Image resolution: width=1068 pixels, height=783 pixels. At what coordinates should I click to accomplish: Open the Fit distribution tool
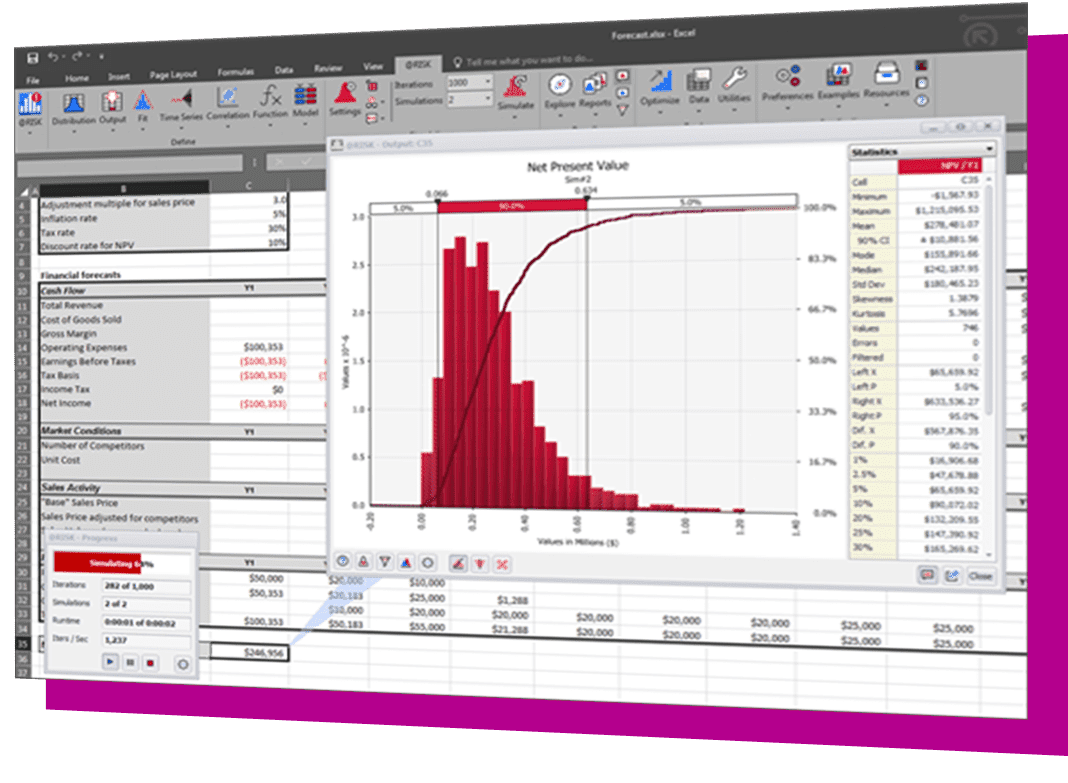(x=142, y=107)
